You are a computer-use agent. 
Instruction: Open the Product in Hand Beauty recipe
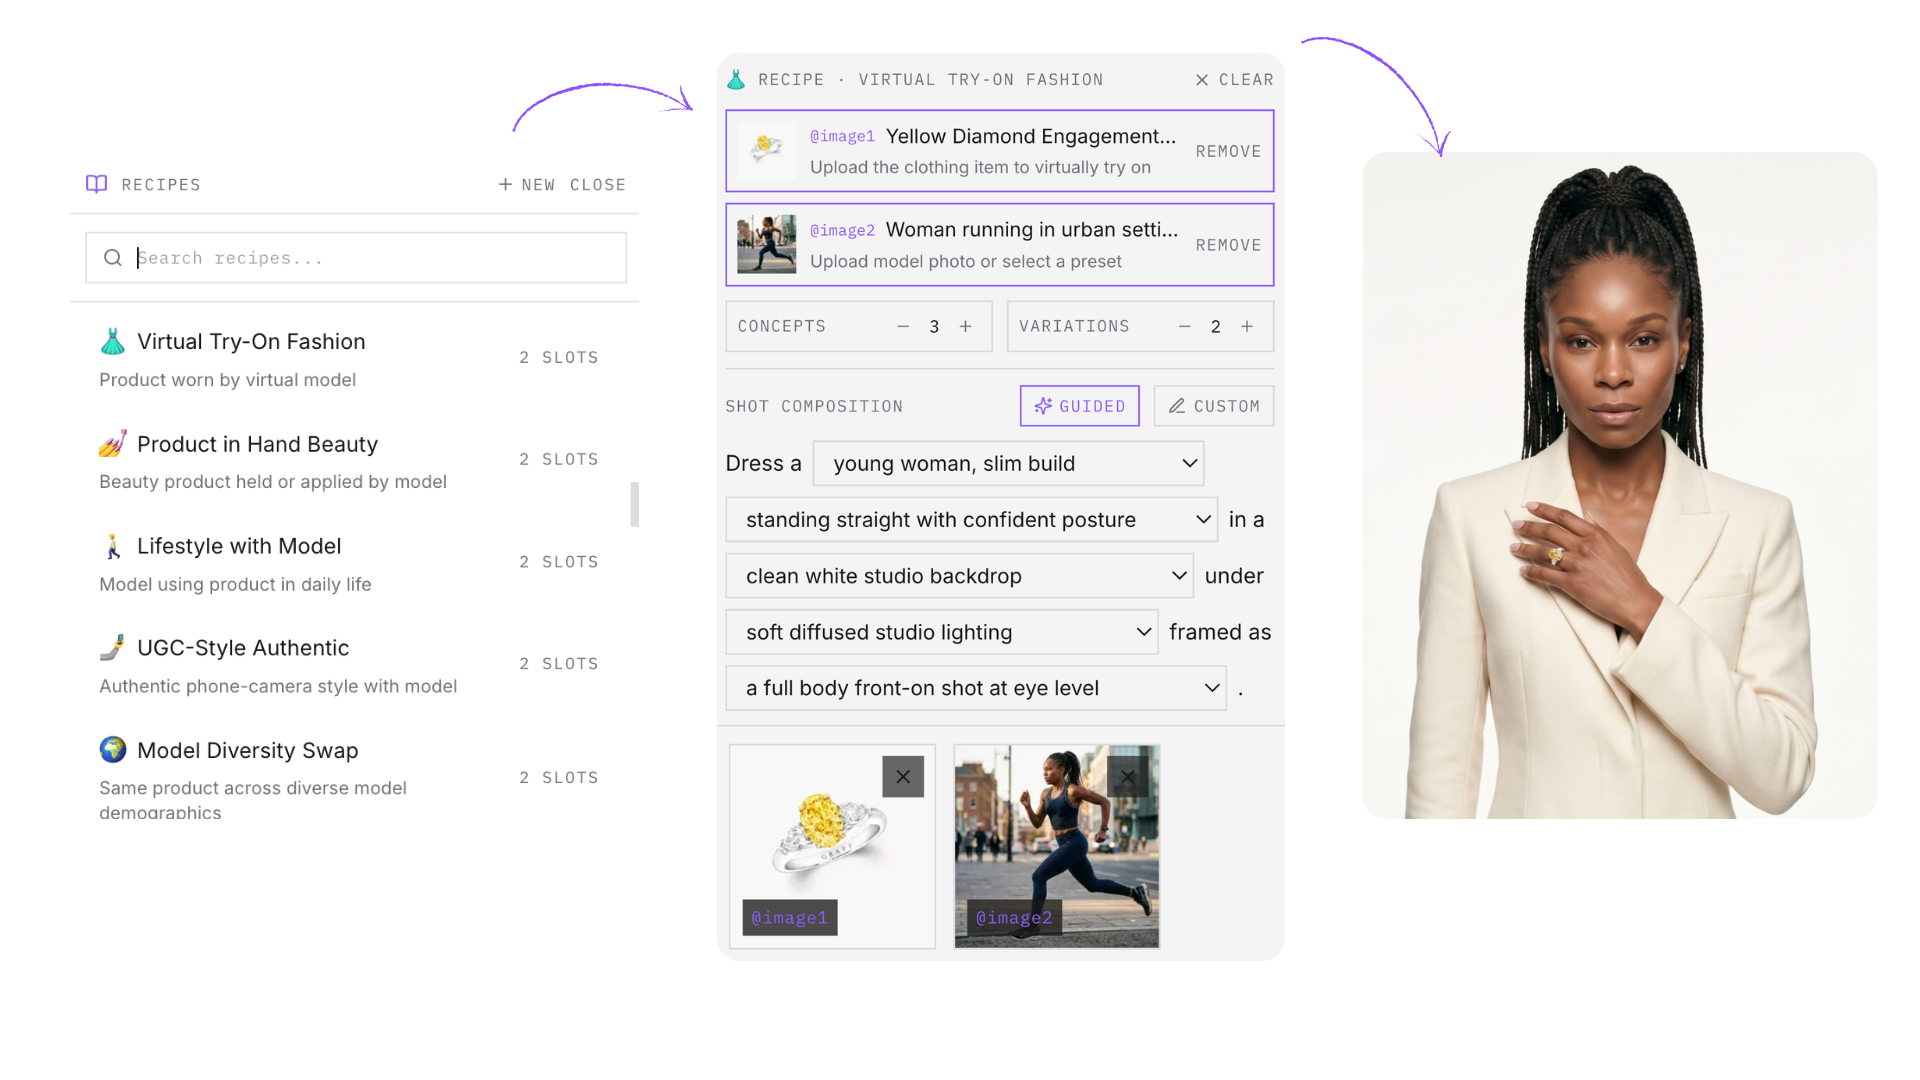coord(354,461)
